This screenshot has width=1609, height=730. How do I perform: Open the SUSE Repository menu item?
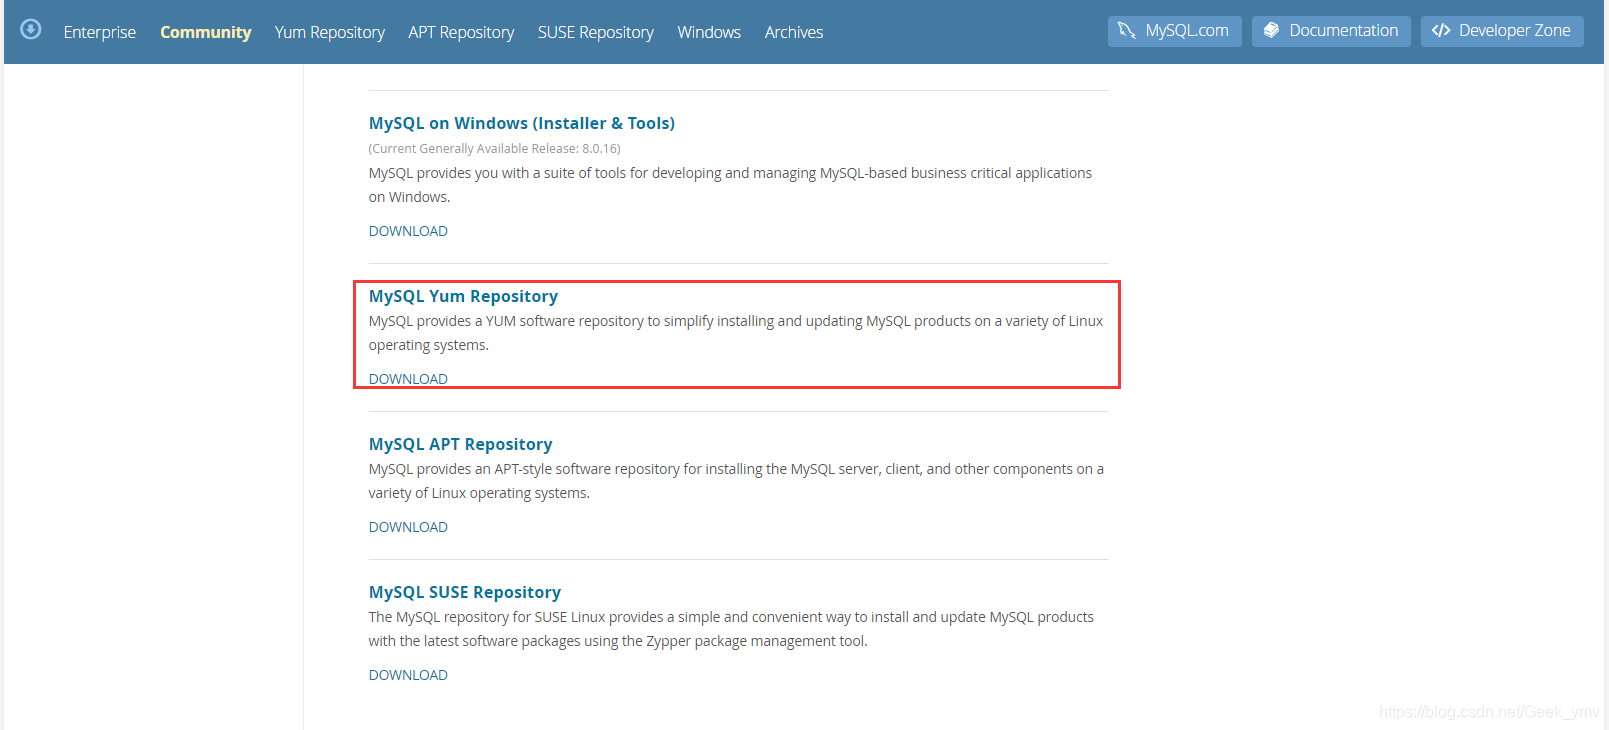(596, 32)
